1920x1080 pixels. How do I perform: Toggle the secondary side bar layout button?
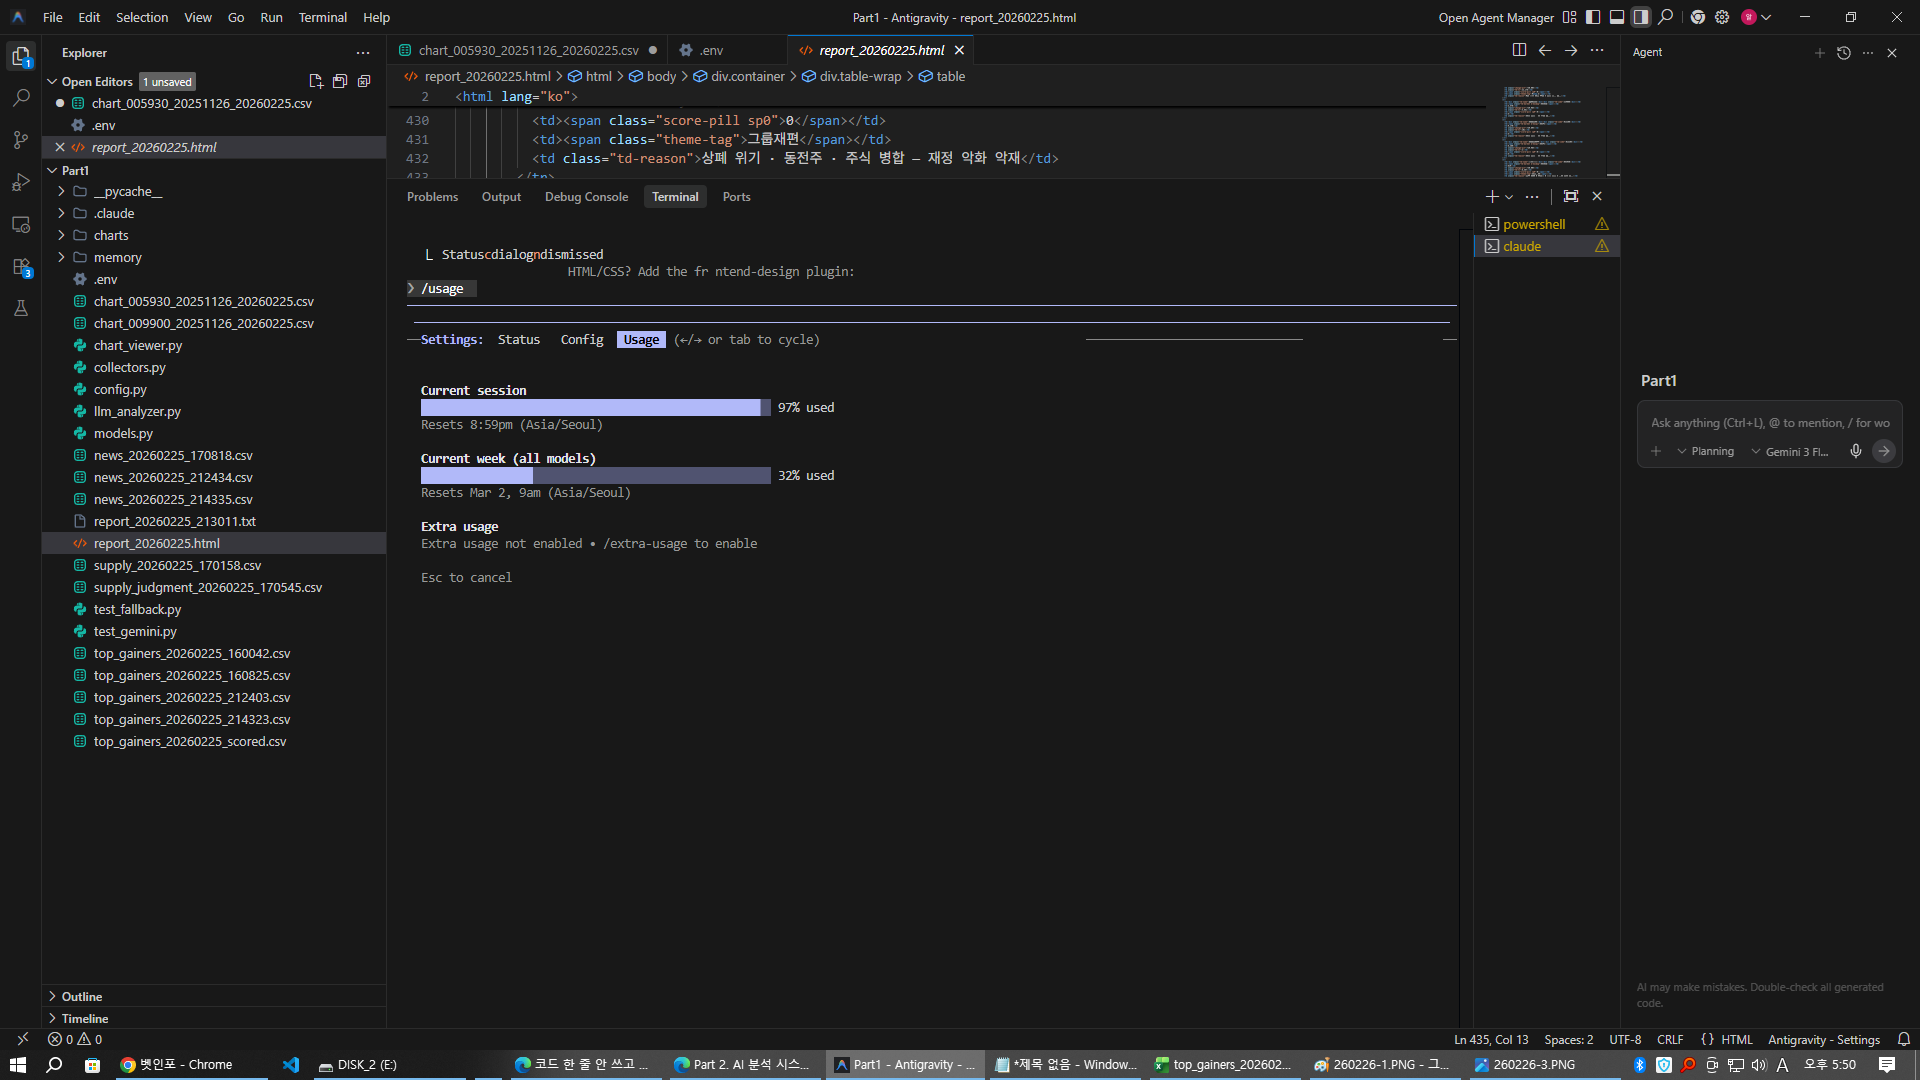1641,17
